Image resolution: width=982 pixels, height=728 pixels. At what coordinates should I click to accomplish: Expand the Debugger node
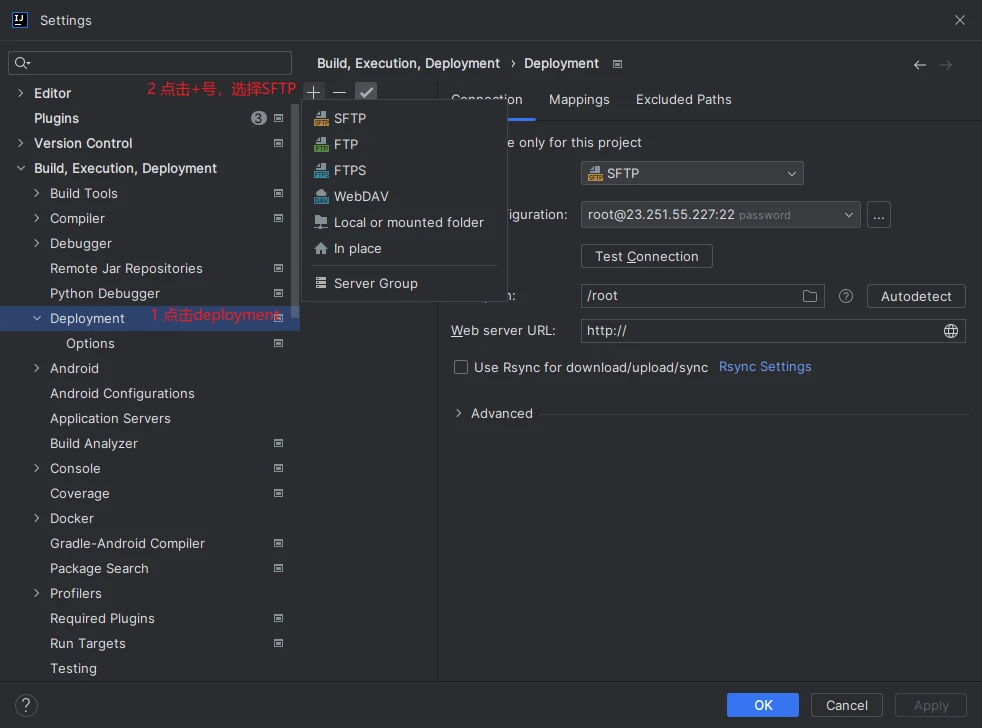click(x=36, y=243)
